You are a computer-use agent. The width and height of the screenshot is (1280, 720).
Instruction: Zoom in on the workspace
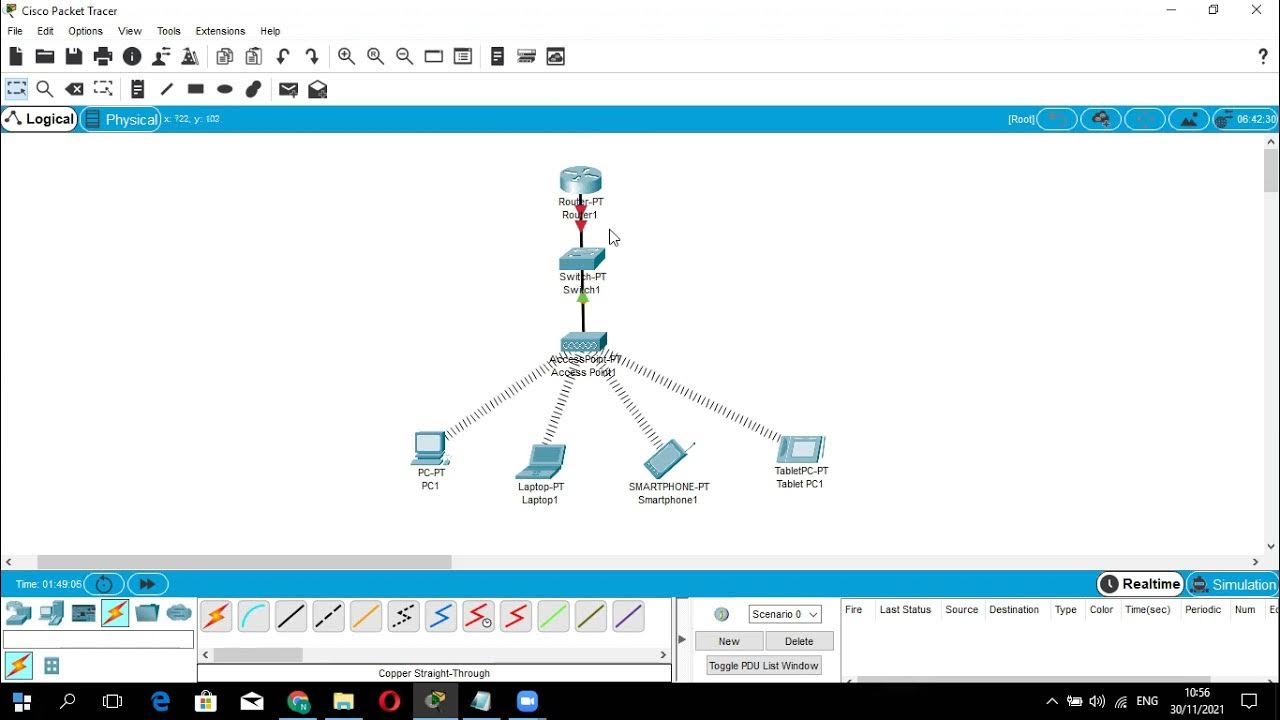346,57
